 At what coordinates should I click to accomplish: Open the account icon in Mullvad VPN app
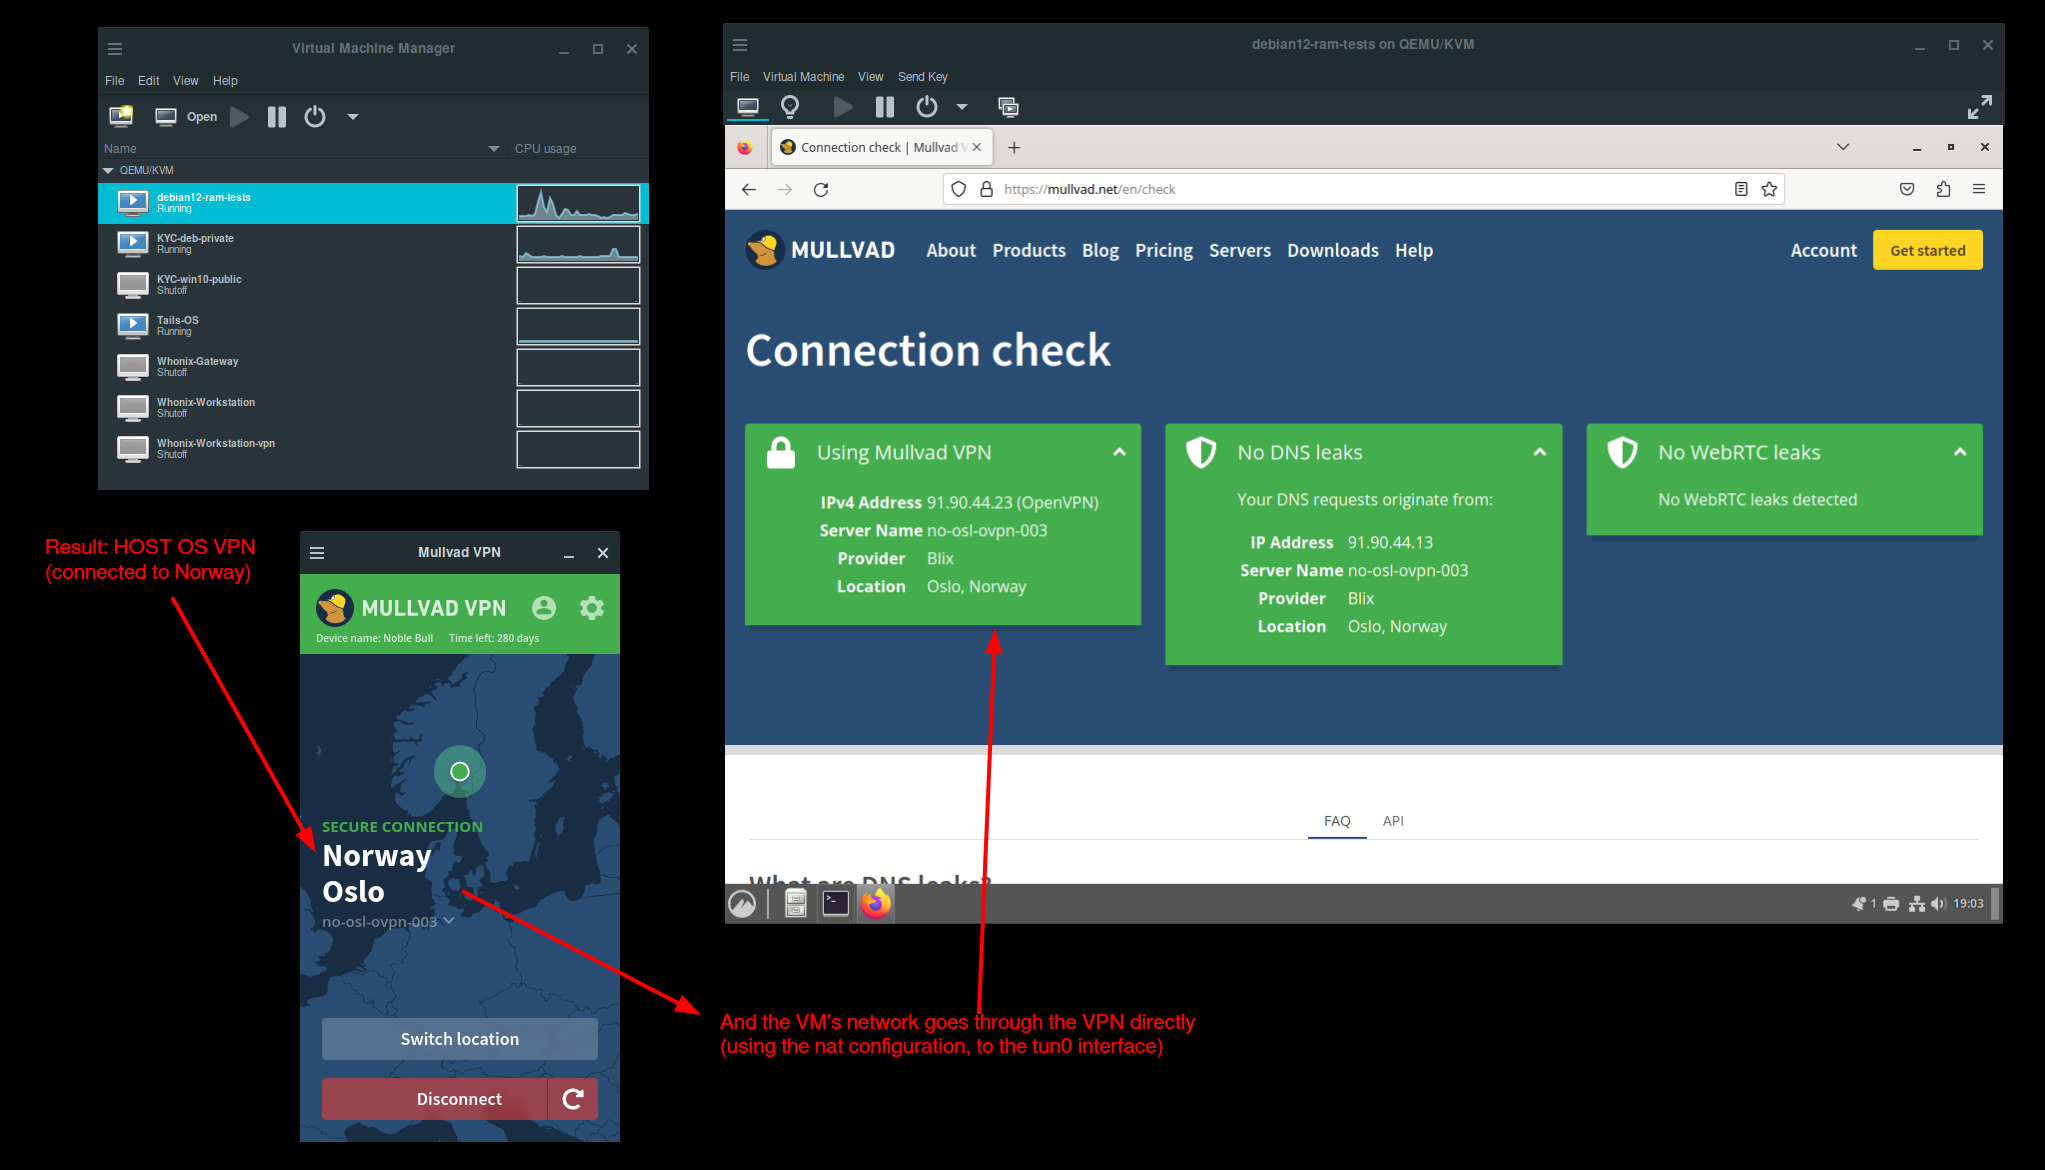tap(544, 607)
